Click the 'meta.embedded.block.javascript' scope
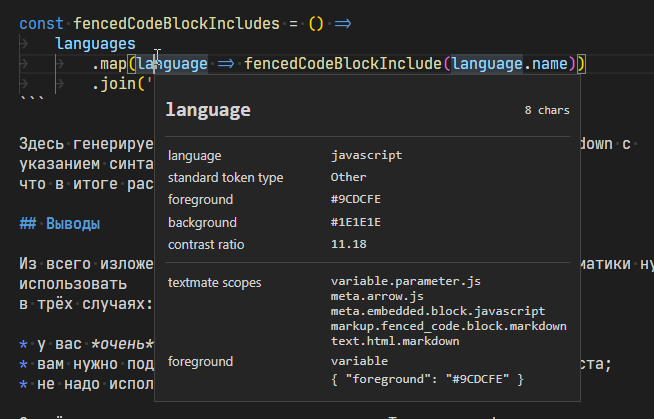Image resolution: width=654 pixels, height=419 pixels. coord(438,311)
